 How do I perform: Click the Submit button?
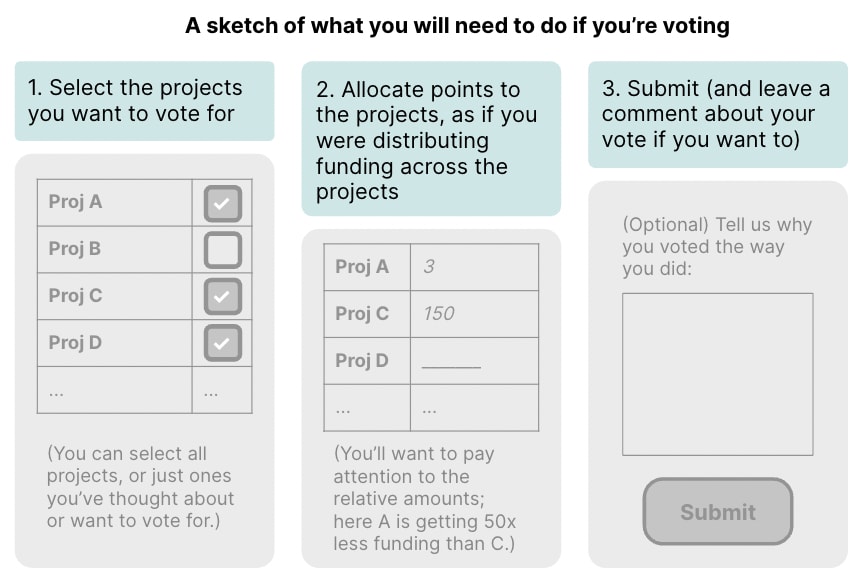click(717, 512)
